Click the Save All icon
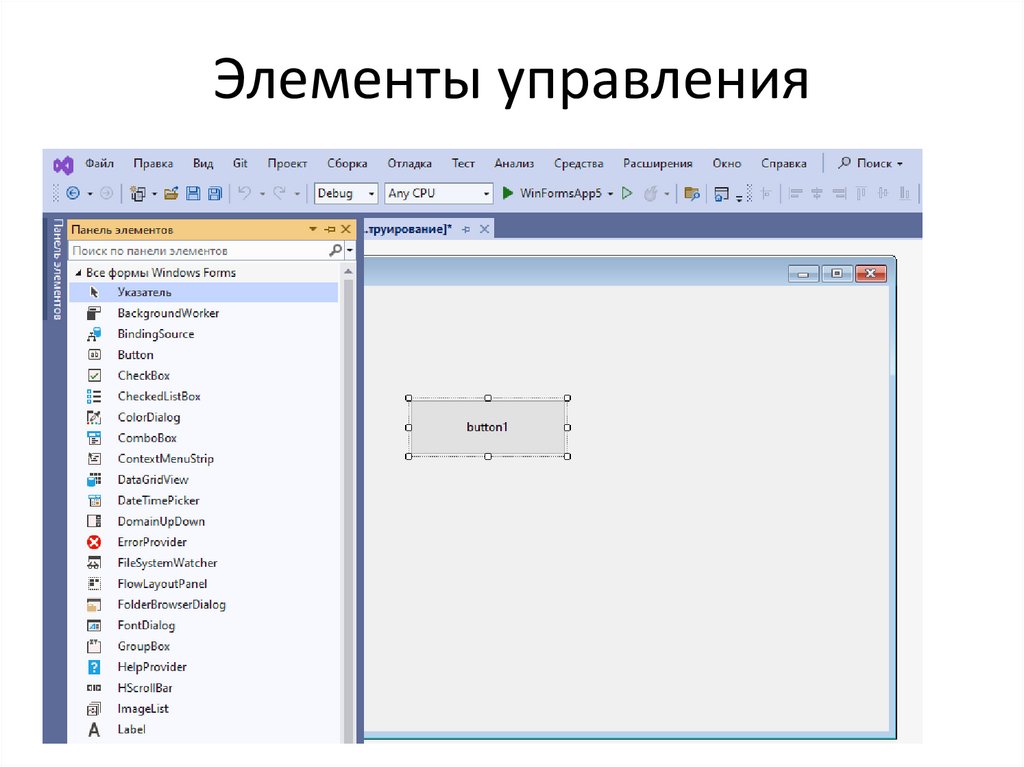Image resolution: width=1024 pixels, height=767 pixels. click(214, 193)
